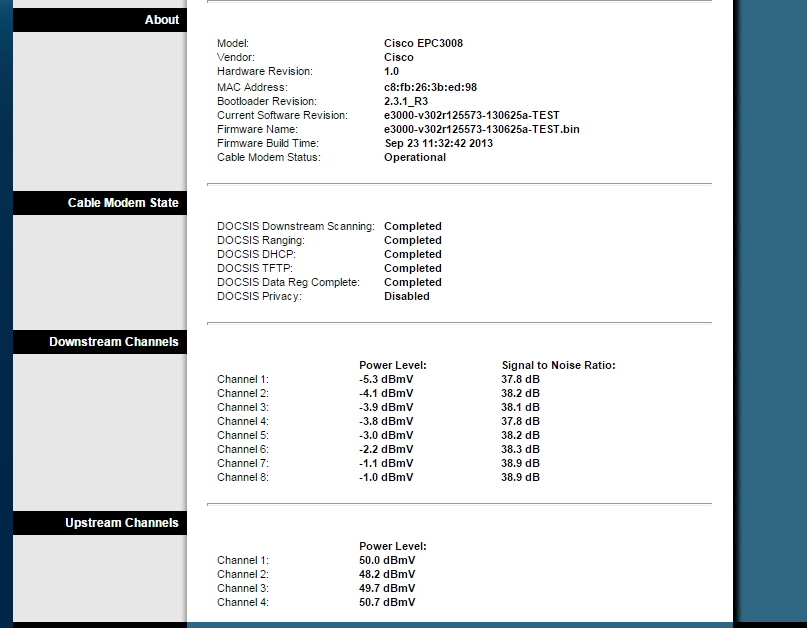Click the Channel 8 SNR value 38.9 dB
This screenshot has height=628, width=807.
(x=520, y=477)
